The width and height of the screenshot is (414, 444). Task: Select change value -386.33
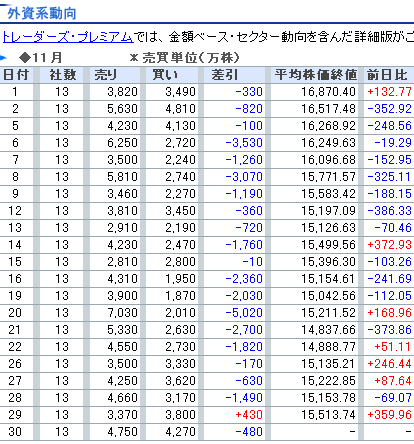[x=389, y=211]
